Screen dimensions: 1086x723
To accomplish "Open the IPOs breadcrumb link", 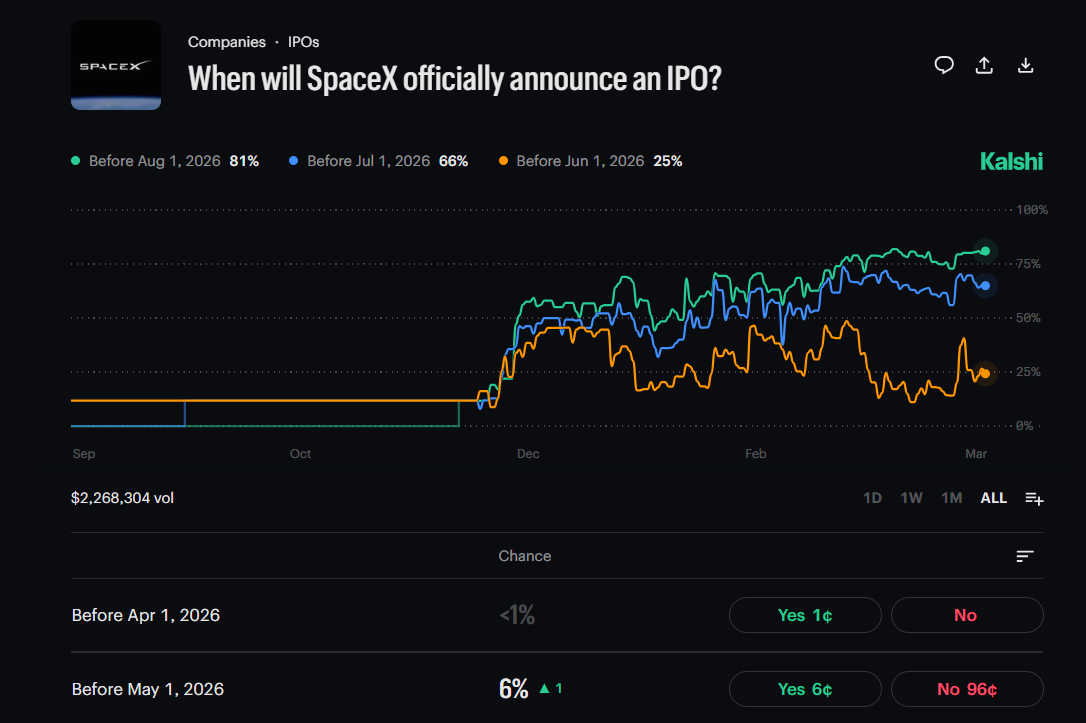I will coord(303,41).
